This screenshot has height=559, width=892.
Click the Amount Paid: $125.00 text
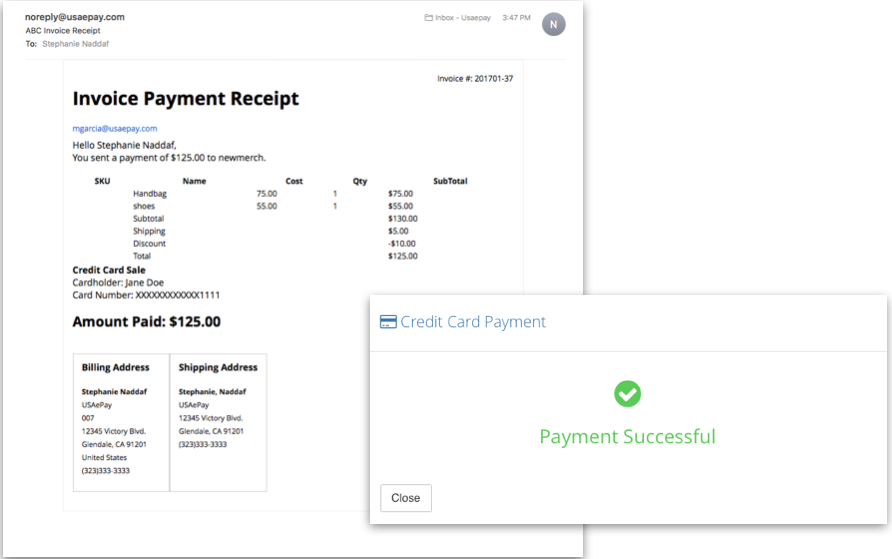[x=146, y=322]
